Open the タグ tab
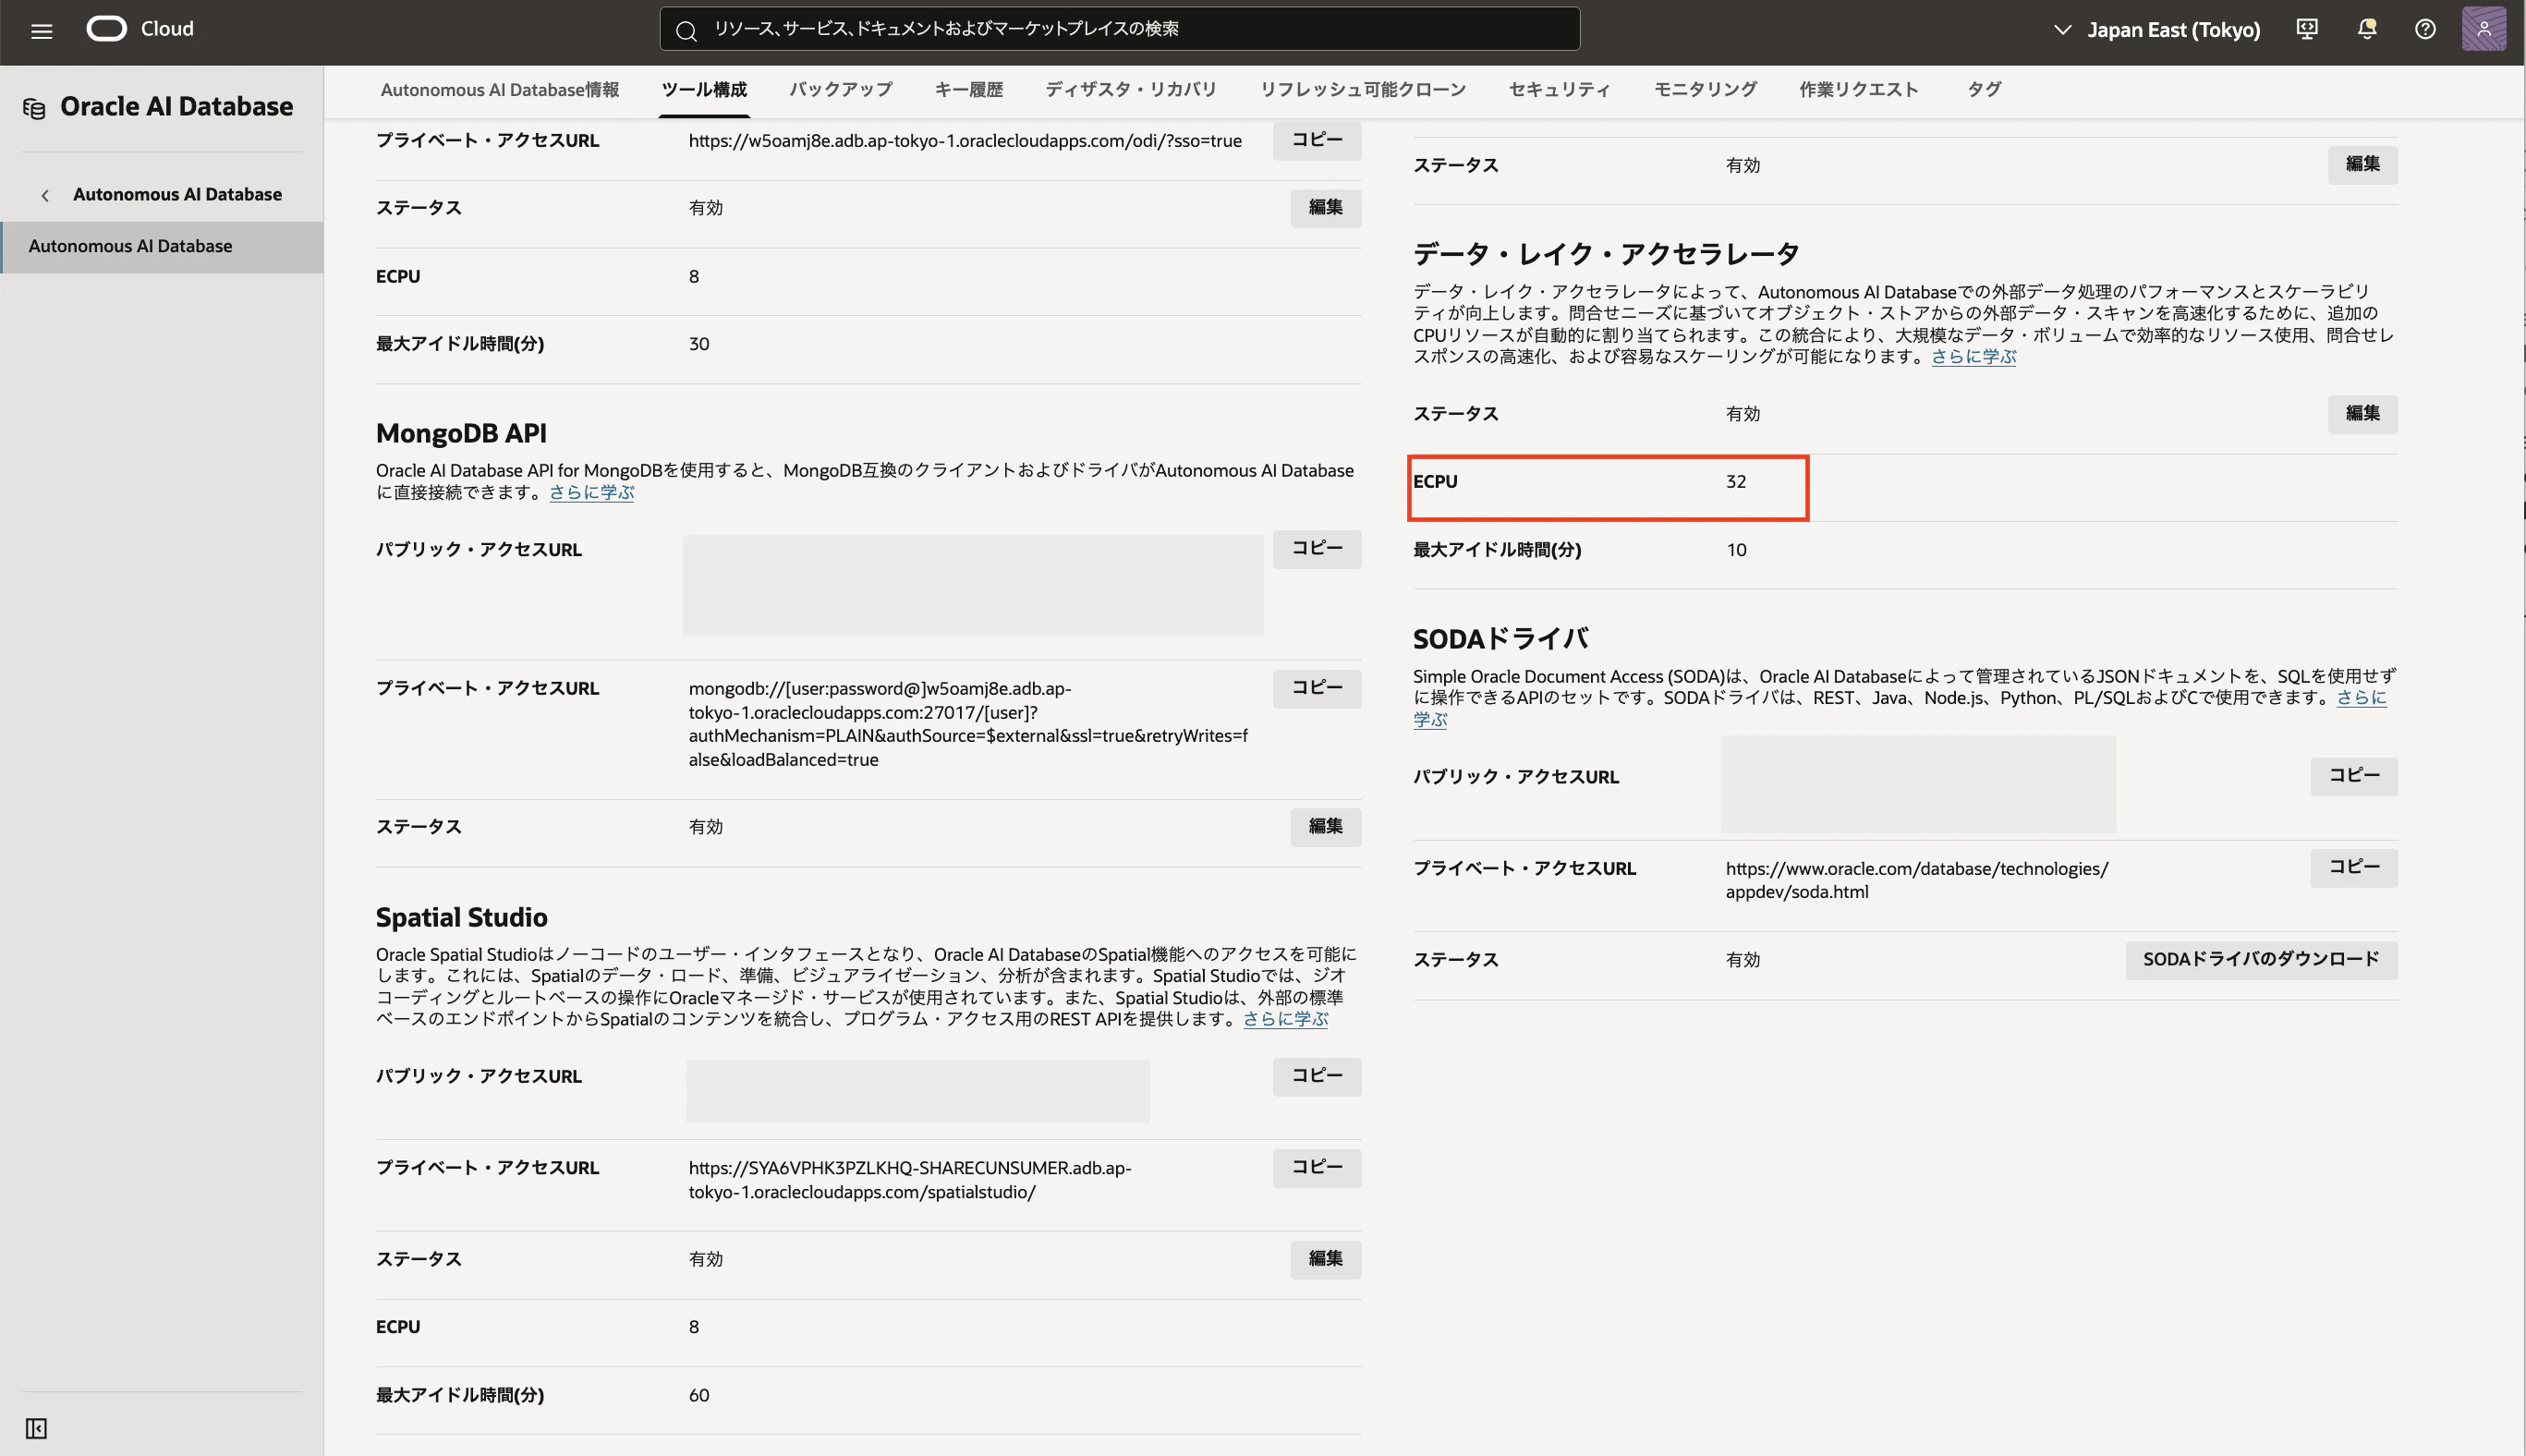The width and height of the screenshot is (2526, 1456). [x=1984, y=90]
